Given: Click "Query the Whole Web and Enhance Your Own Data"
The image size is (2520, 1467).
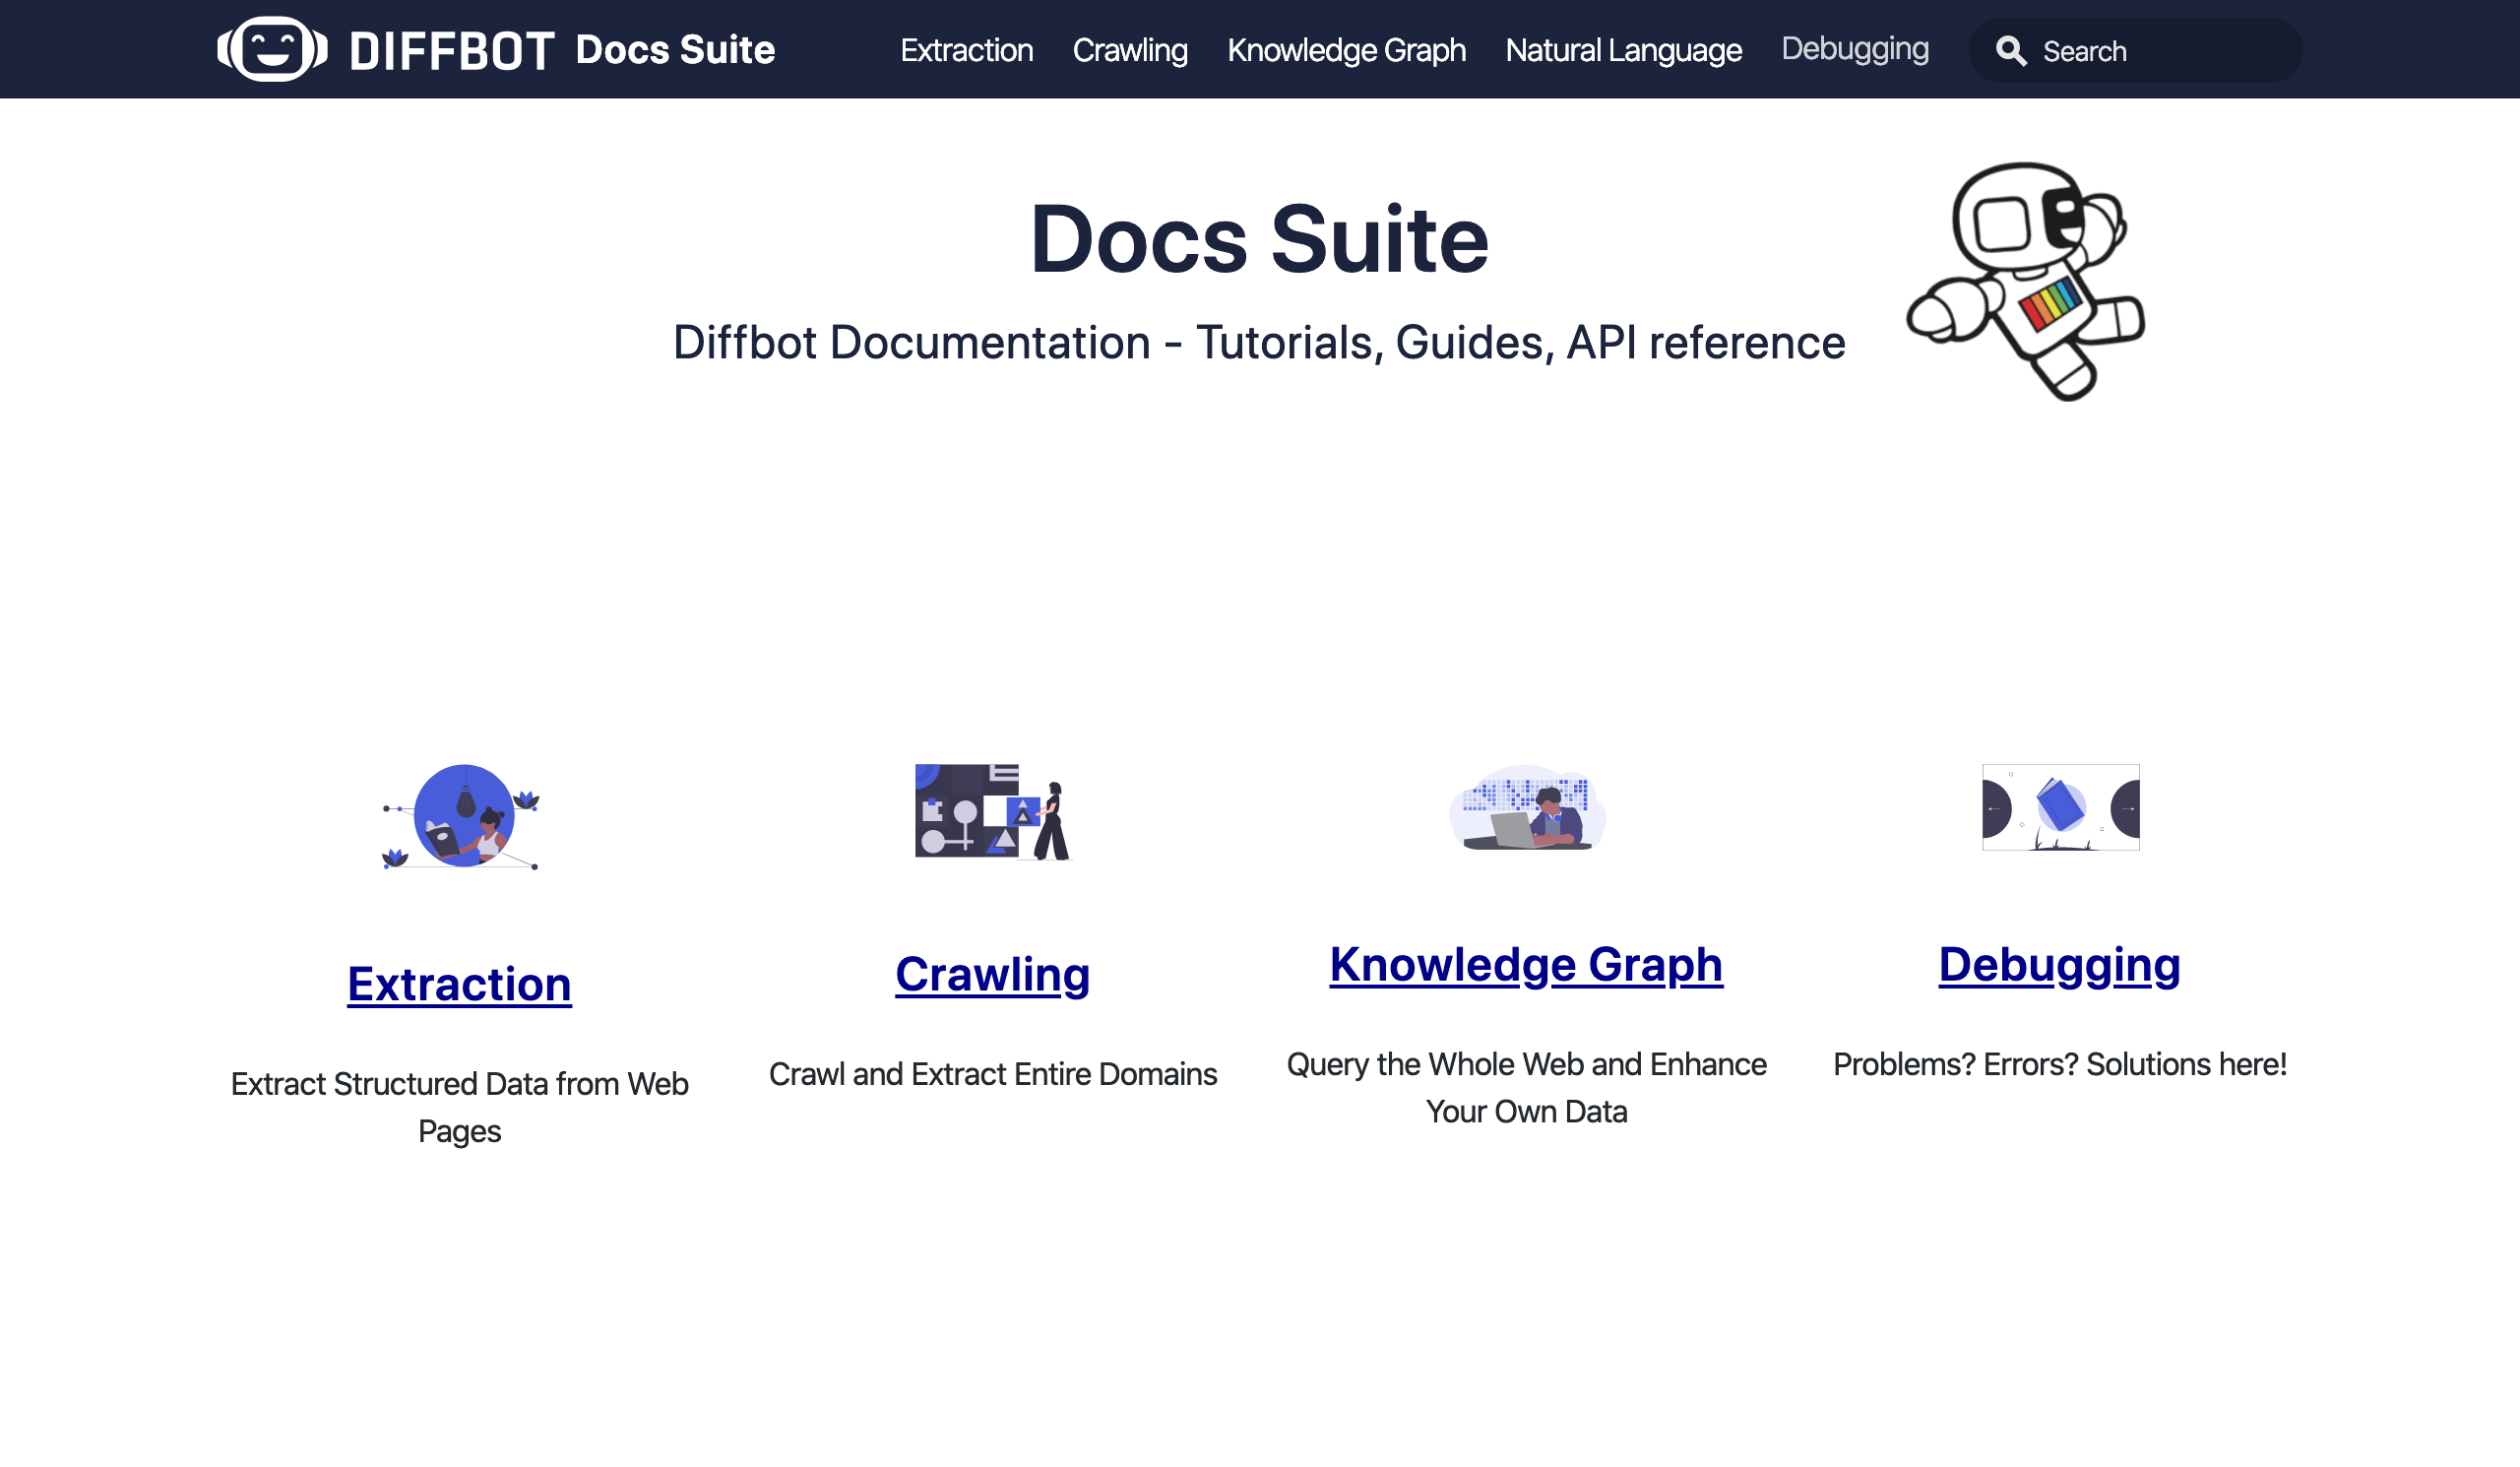Looking at the screenshot, I should pyautogui.click(x=1526, y=1087).
